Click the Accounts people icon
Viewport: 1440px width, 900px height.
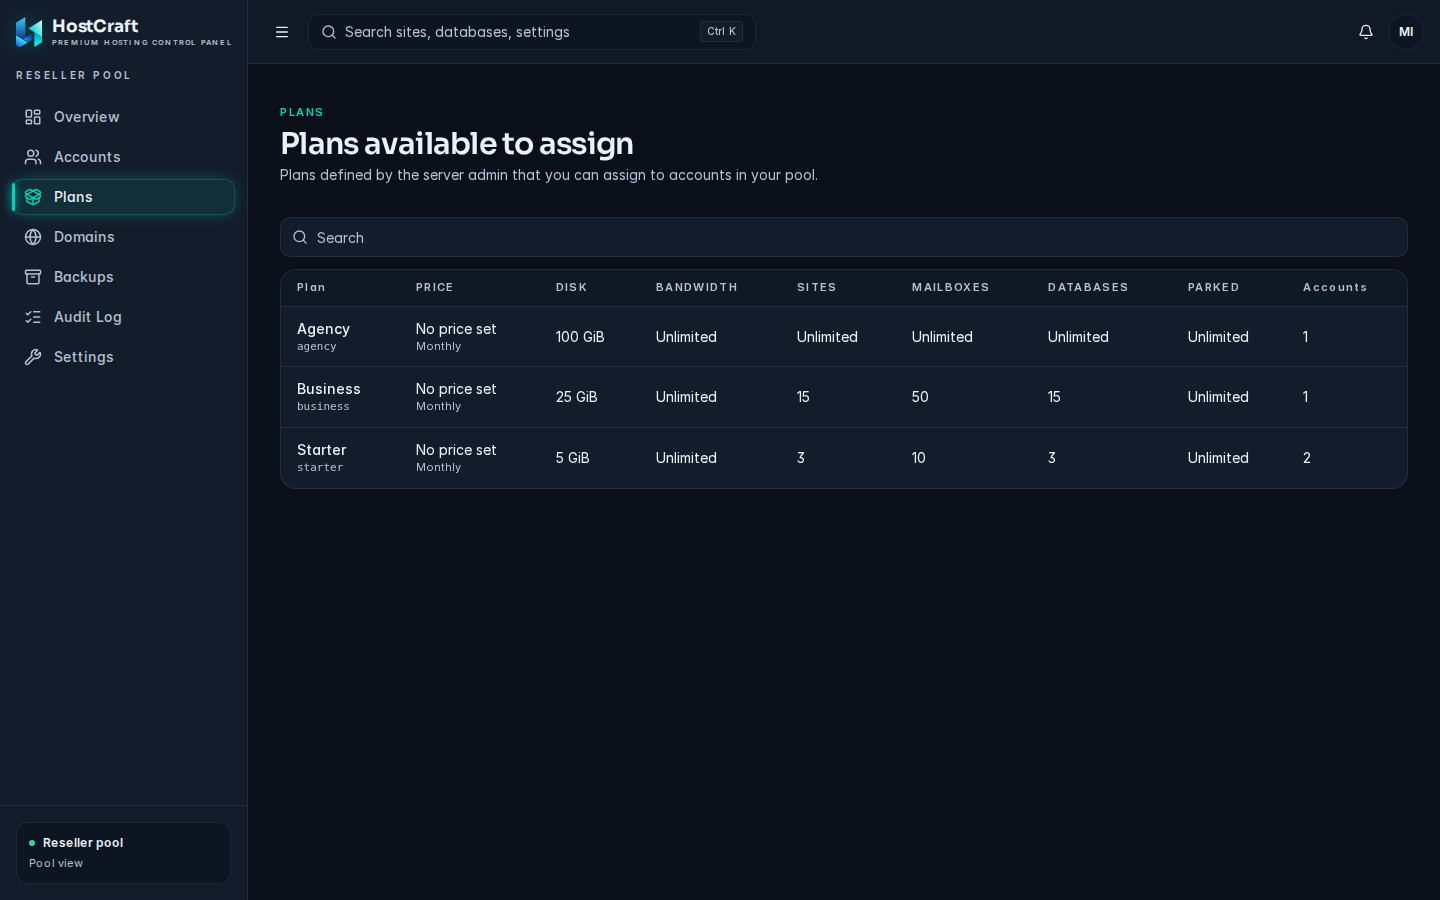pos(33,157)
